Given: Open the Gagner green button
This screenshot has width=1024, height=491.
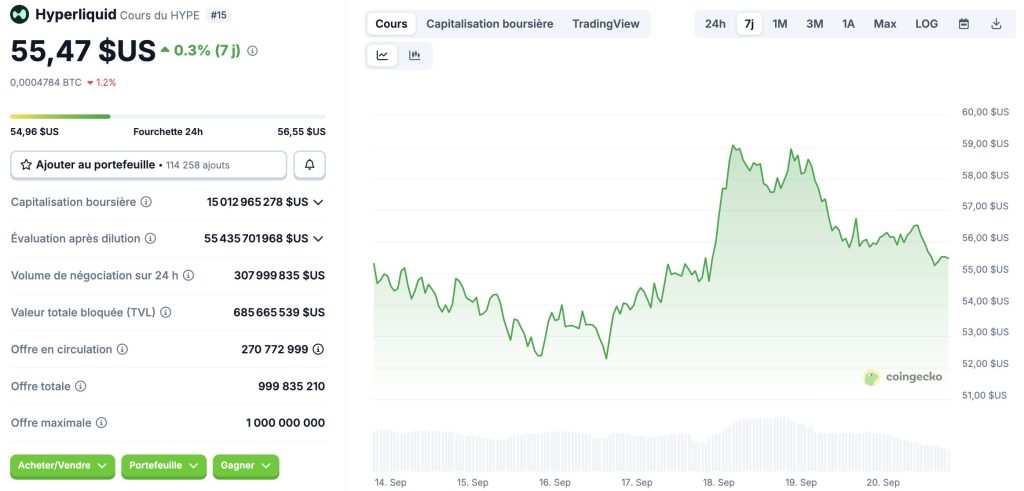Looking at the screenshot, I should click(245, 466).
